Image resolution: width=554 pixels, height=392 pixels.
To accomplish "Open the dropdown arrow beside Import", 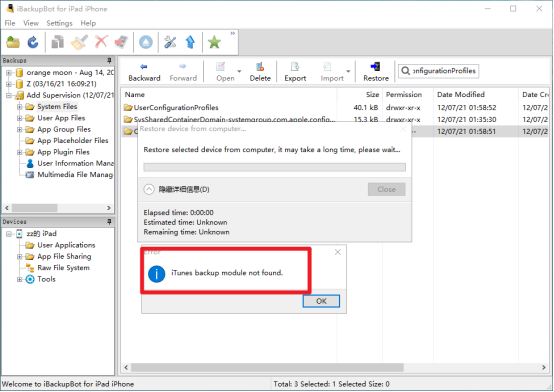I will pos(348,71).
